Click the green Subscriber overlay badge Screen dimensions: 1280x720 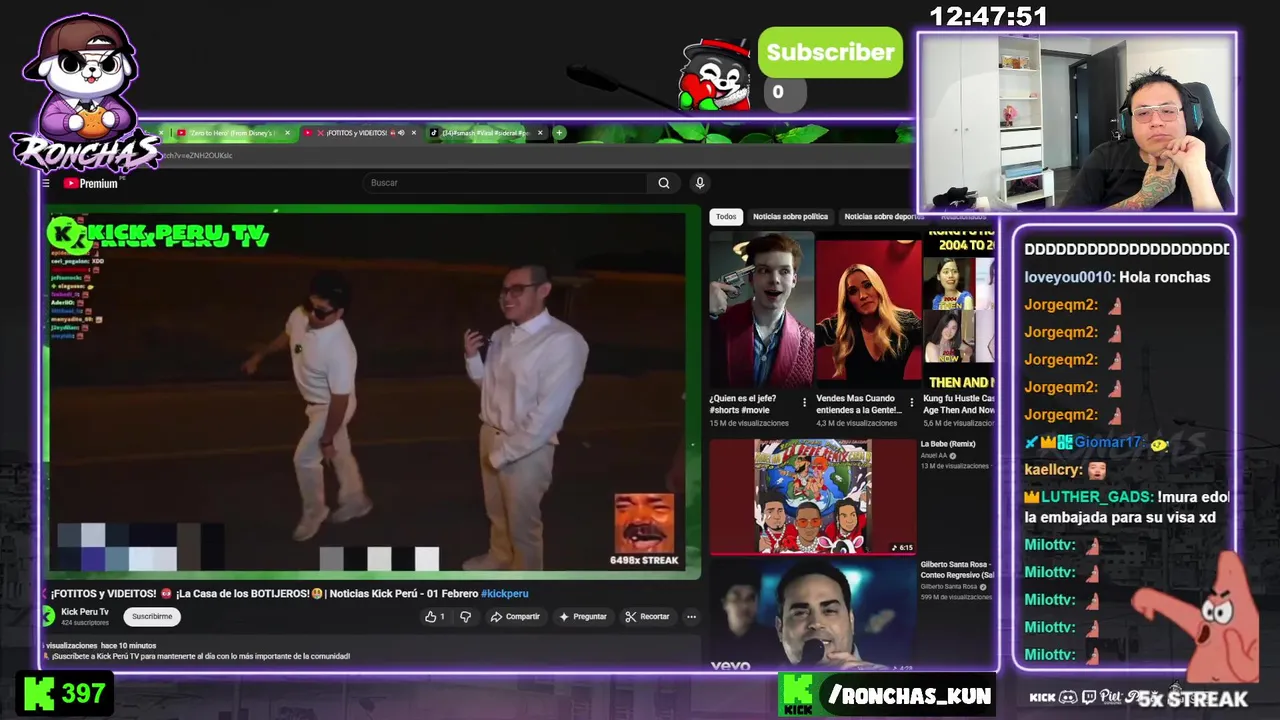(x=830, y=53)
